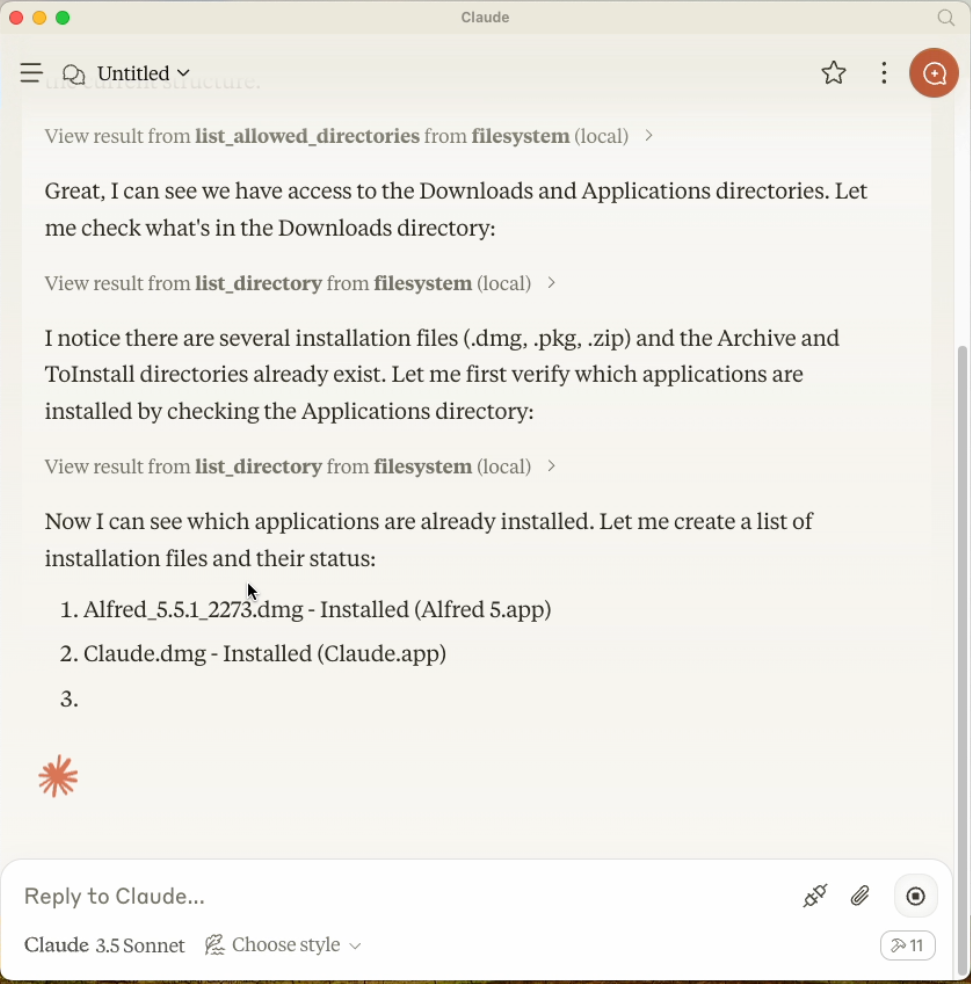Expand list_directory result above 'Now I can see'
Viewport: 971px width, 984px height.
coord(300,466)
